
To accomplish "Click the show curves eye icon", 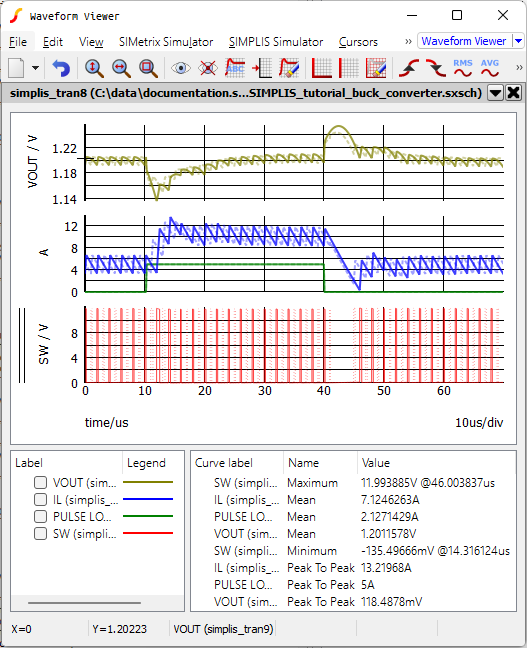I will pyautogui.click(x=181, y=68).
